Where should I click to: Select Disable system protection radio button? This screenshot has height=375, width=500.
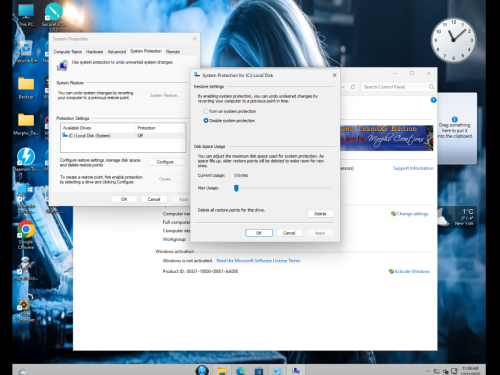[206, 120]
